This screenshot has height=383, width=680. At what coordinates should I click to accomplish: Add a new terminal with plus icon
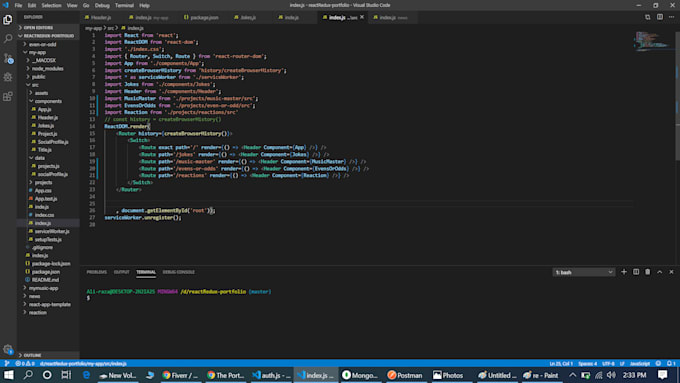click(x=624, y=272)
